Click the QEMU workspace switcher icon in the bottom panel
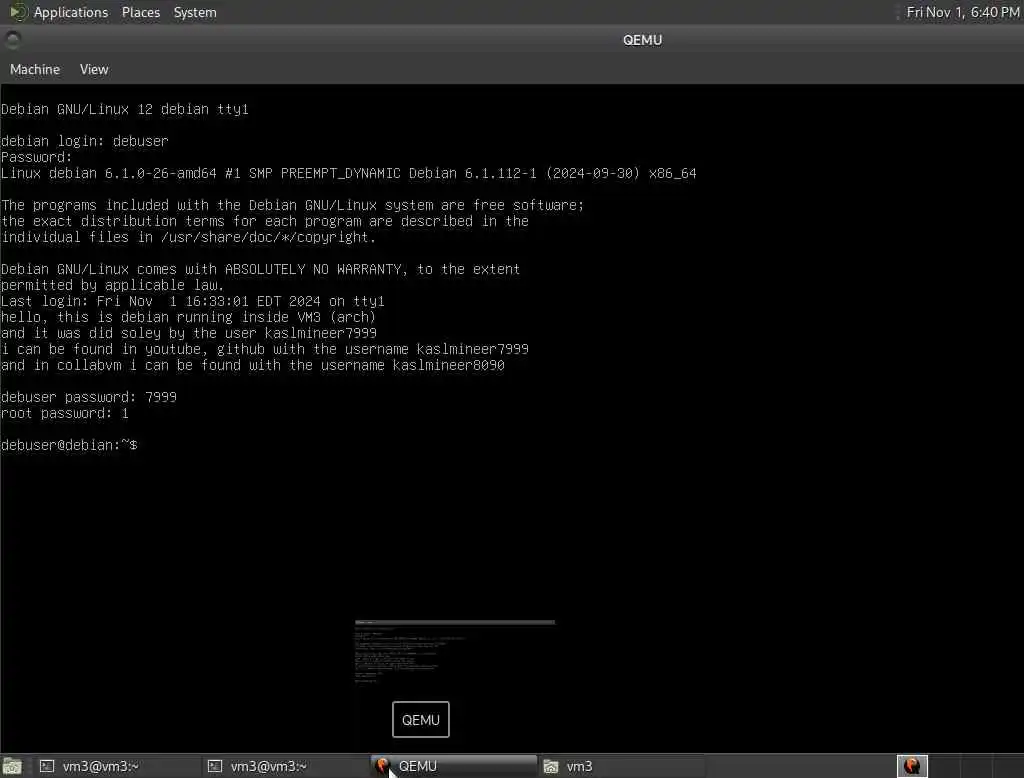This screenshot has height=778, width=1024. 912,766
